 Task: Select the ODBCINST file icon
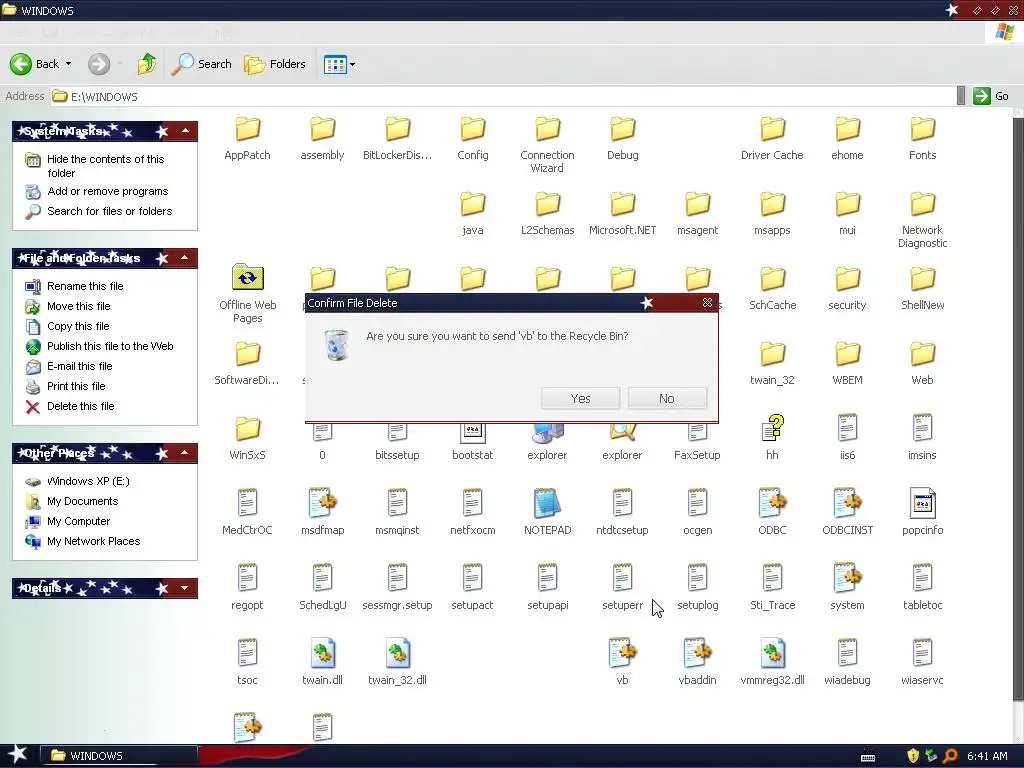(x=847, y=504)
